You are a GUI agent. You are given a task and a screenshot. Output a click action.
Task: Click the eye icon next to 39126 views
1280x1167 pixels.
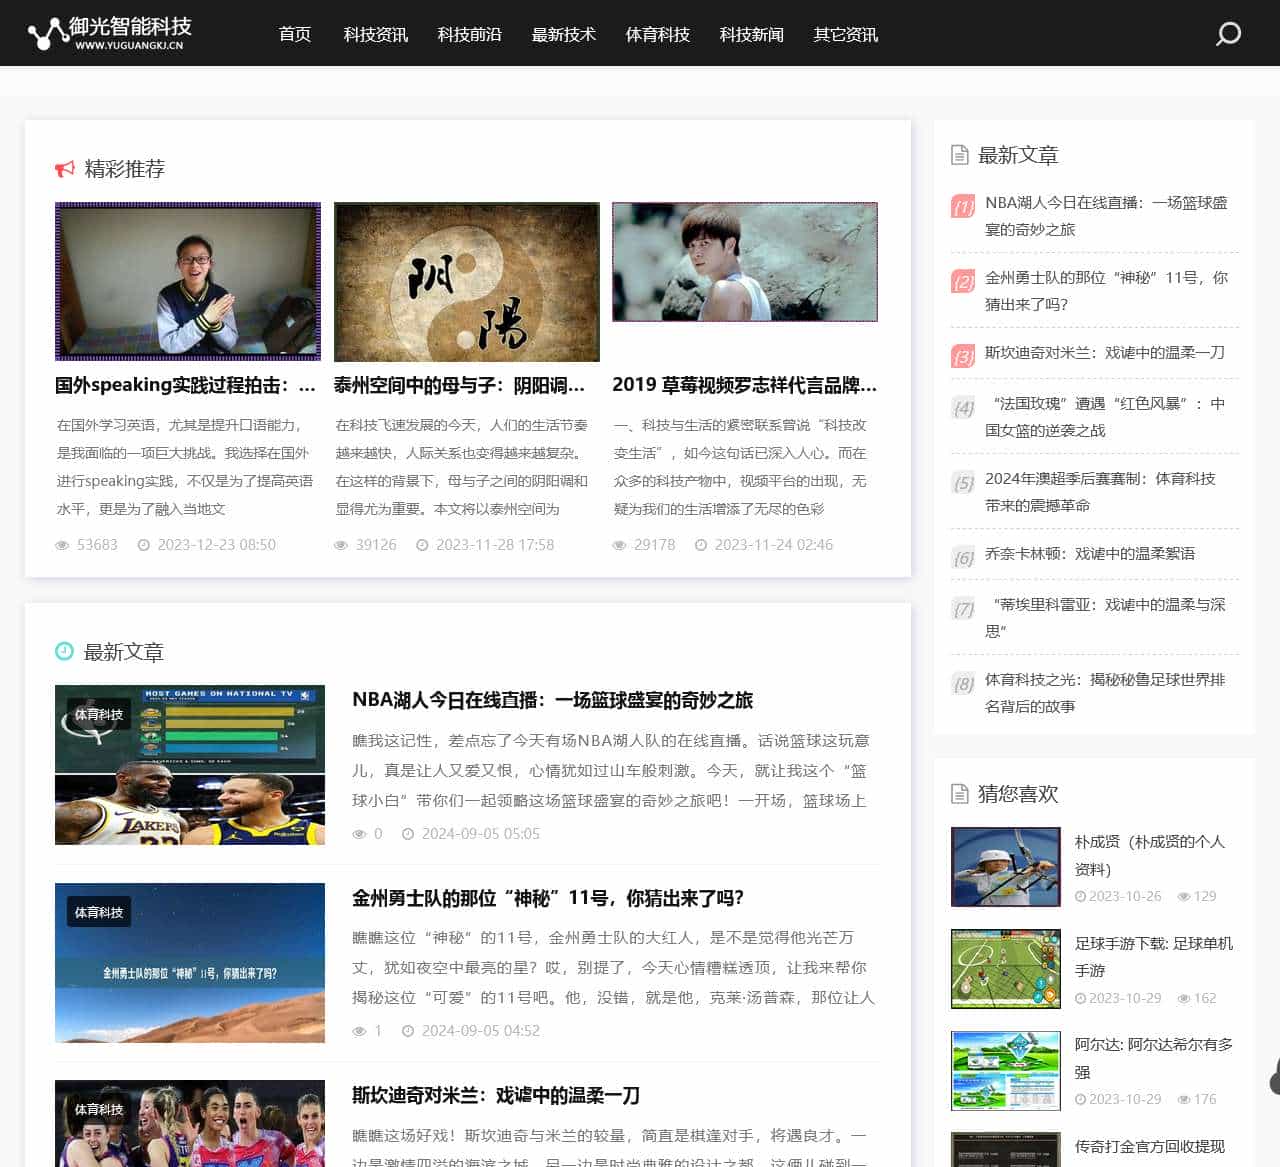pyautogui.click(x=341, y=545)
